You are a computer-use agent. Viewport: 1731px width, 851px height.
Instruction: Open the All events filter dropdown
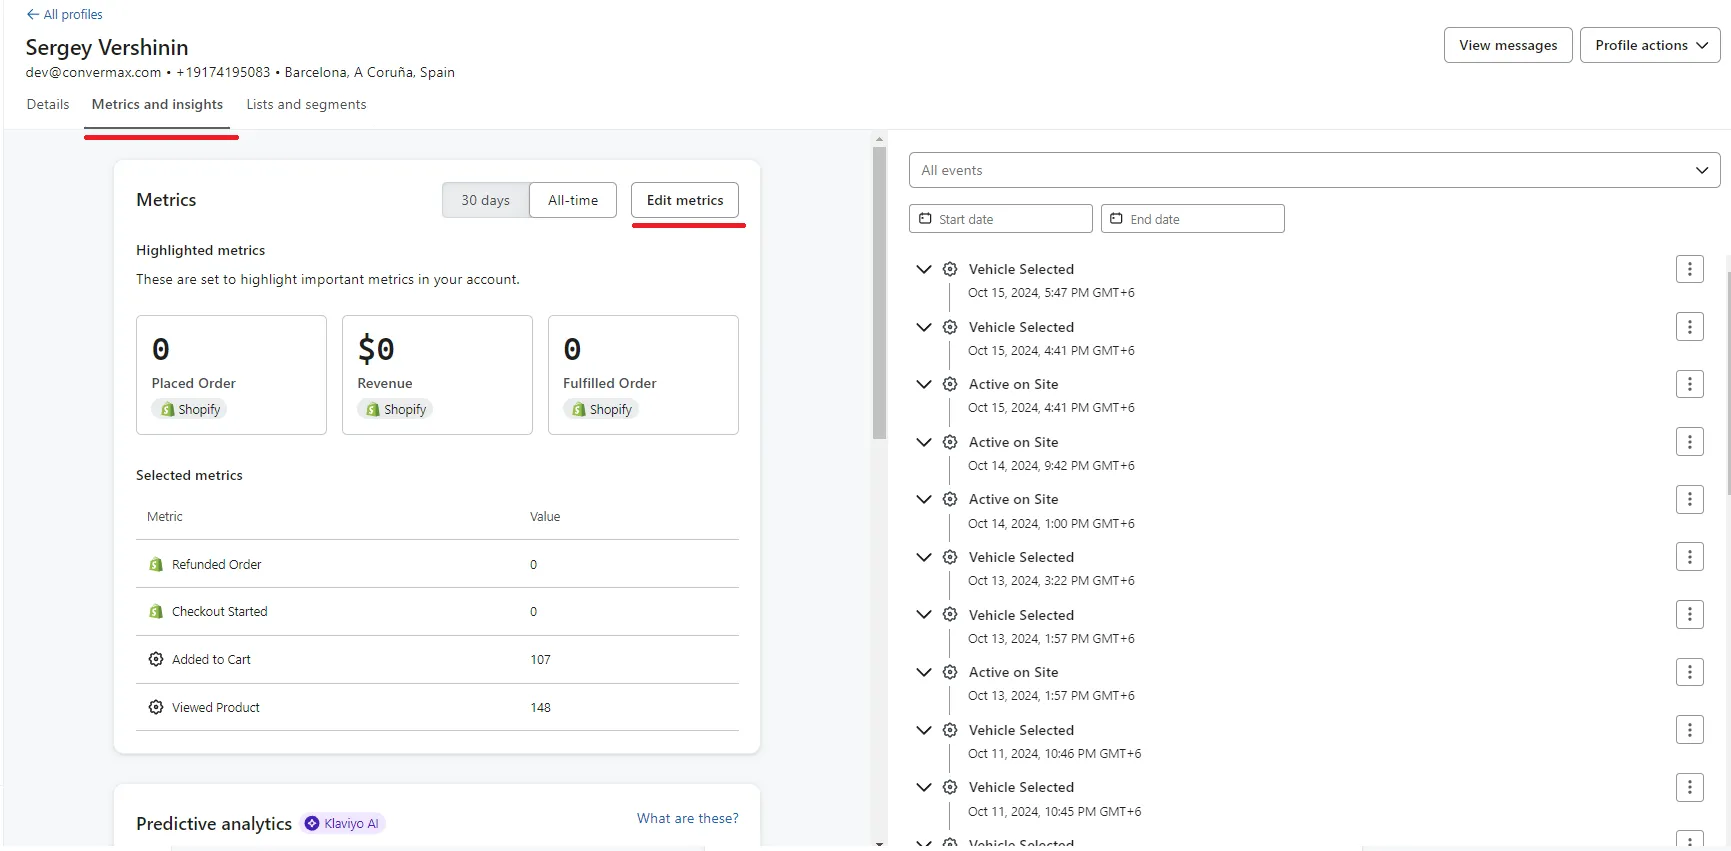tap(1314, 170)
